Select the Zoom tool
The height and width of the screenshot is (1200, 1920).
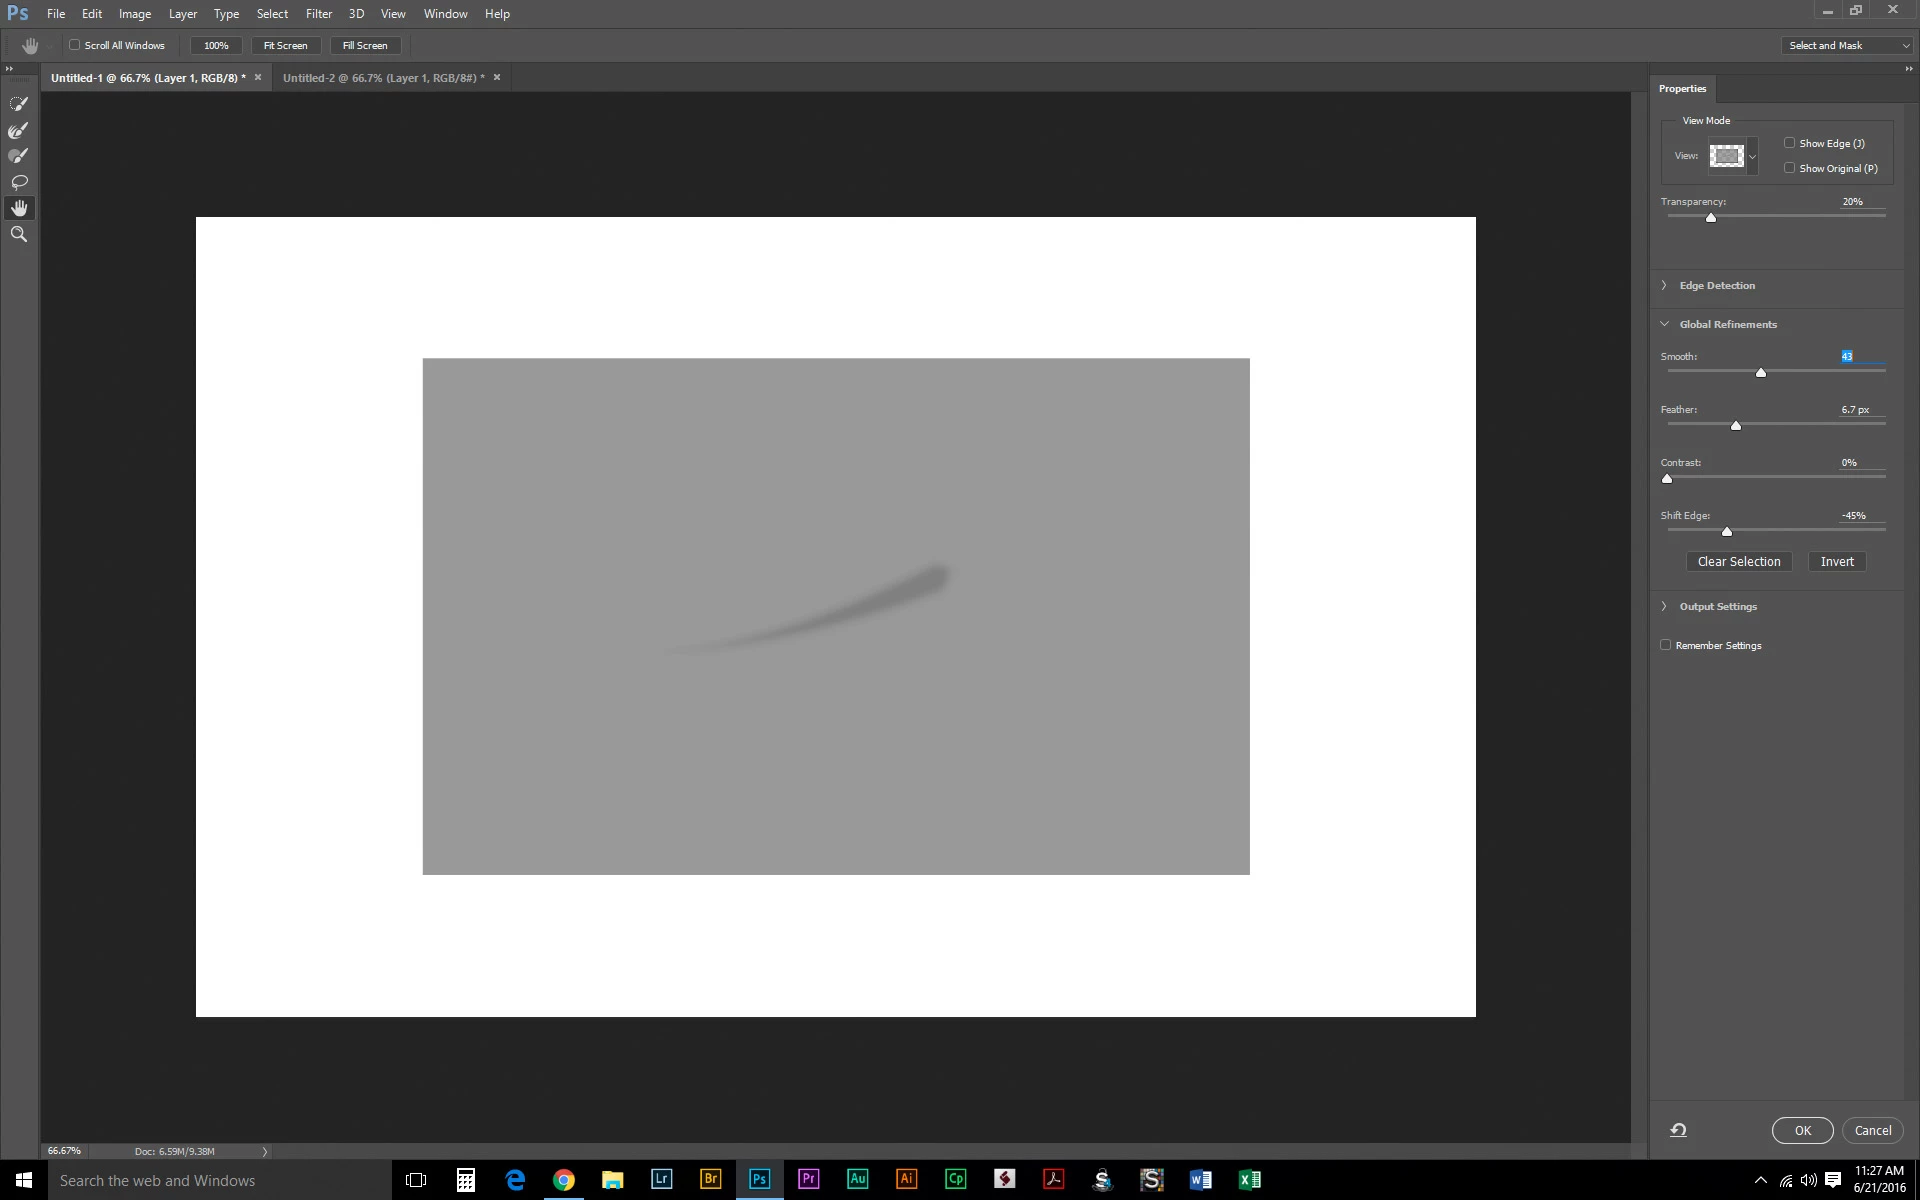[19, 234]
